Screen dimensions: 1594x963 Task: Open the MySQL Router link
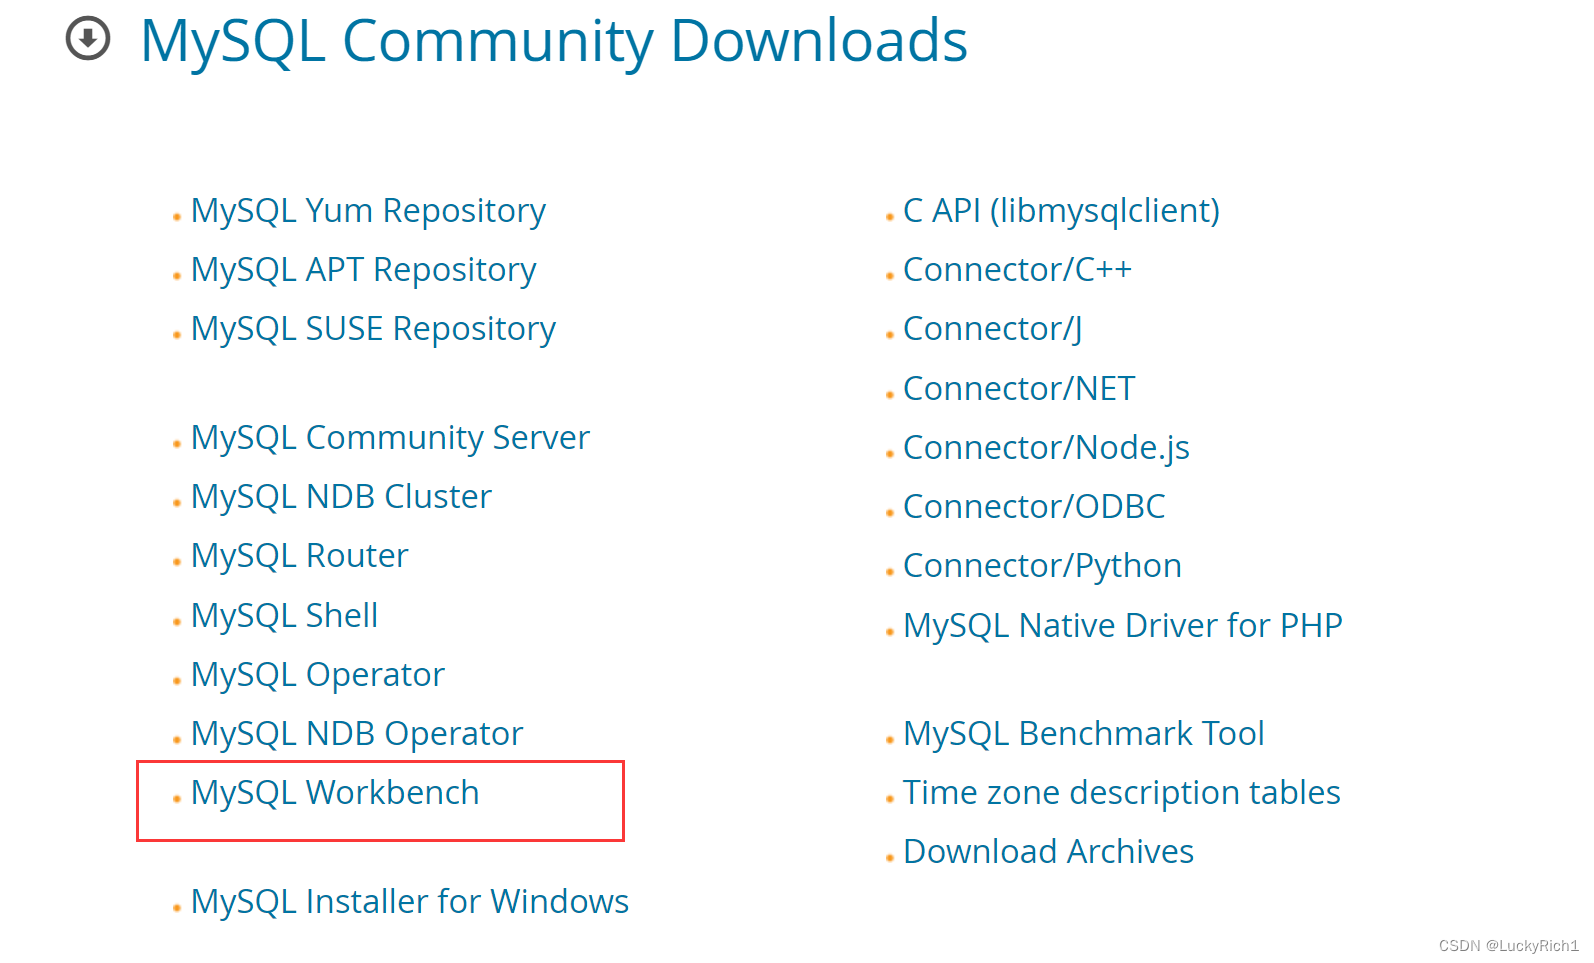coord(300,556)
